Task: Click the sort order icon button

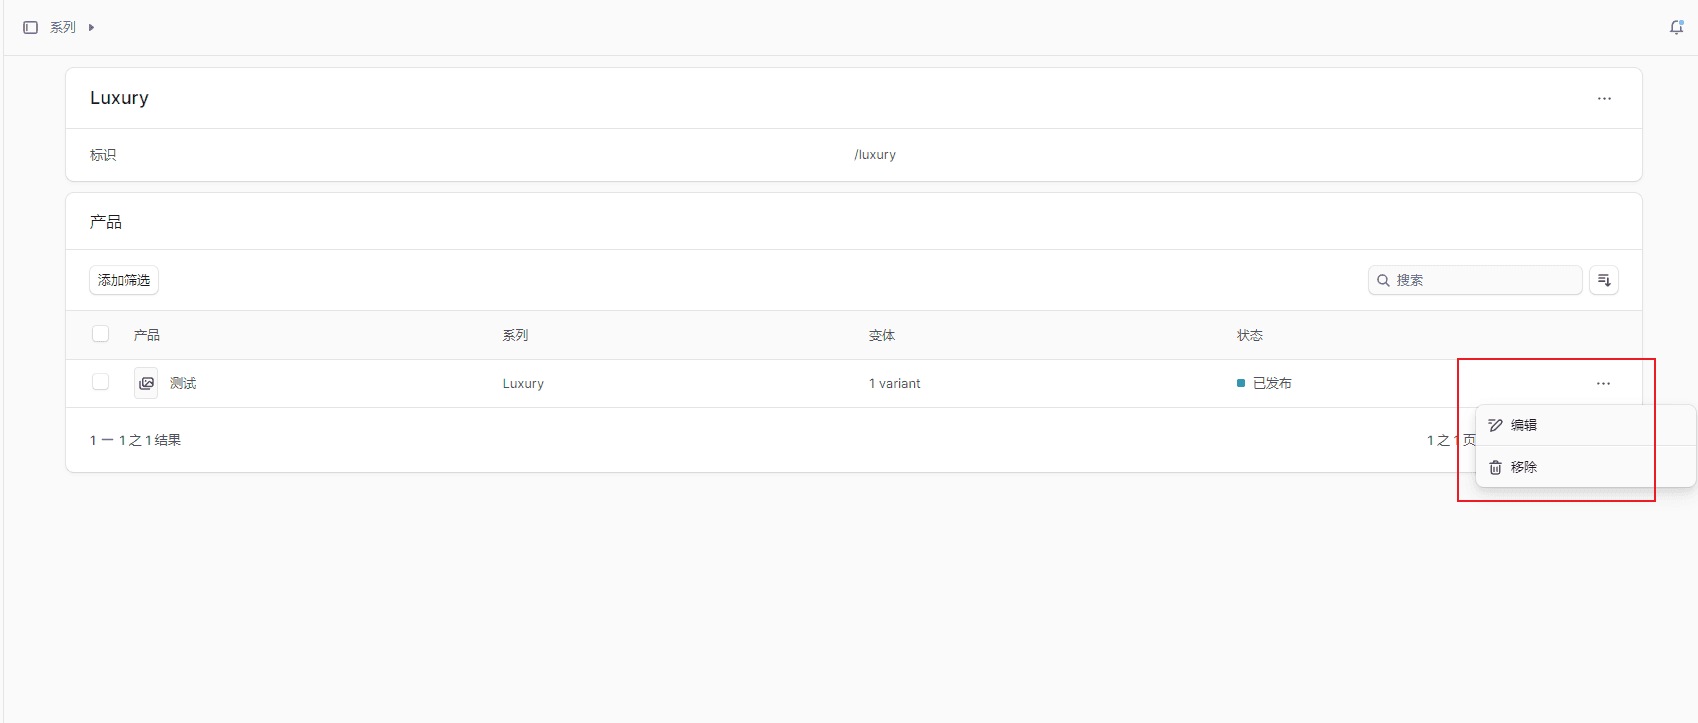Action: click(x=1603, y=280)
